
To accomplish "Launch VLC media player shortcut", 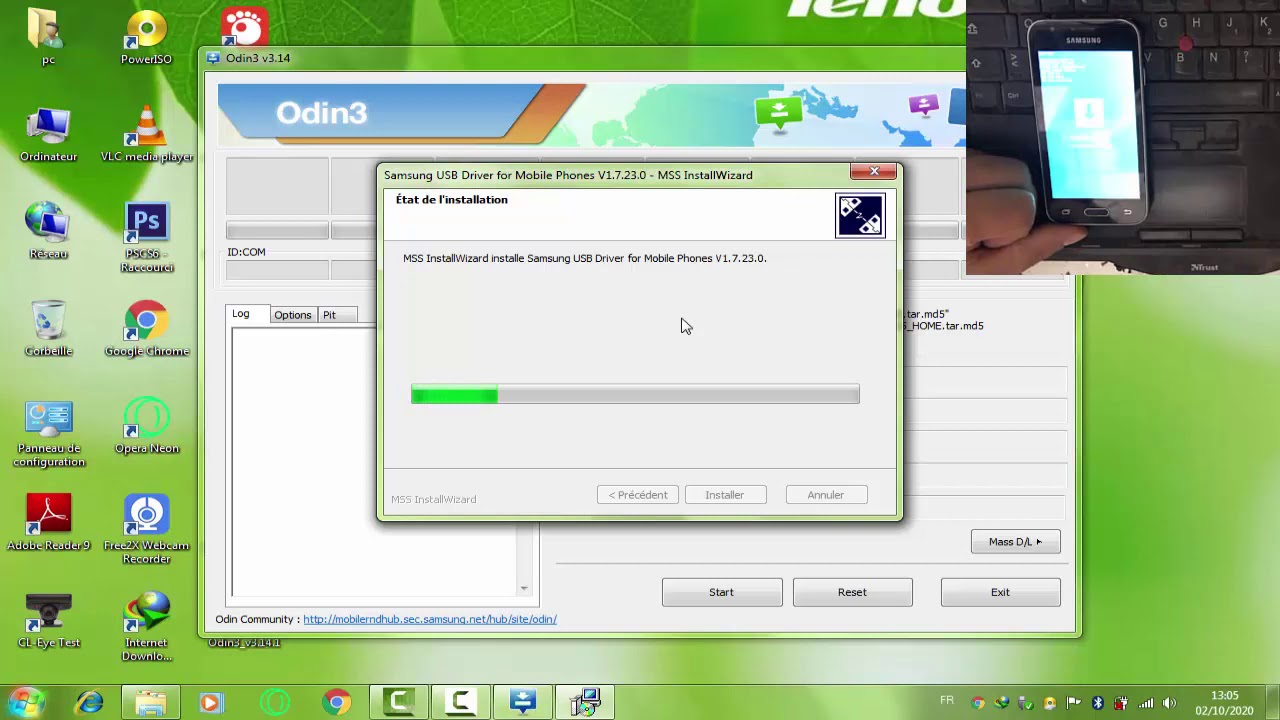I will coord(147,135).
